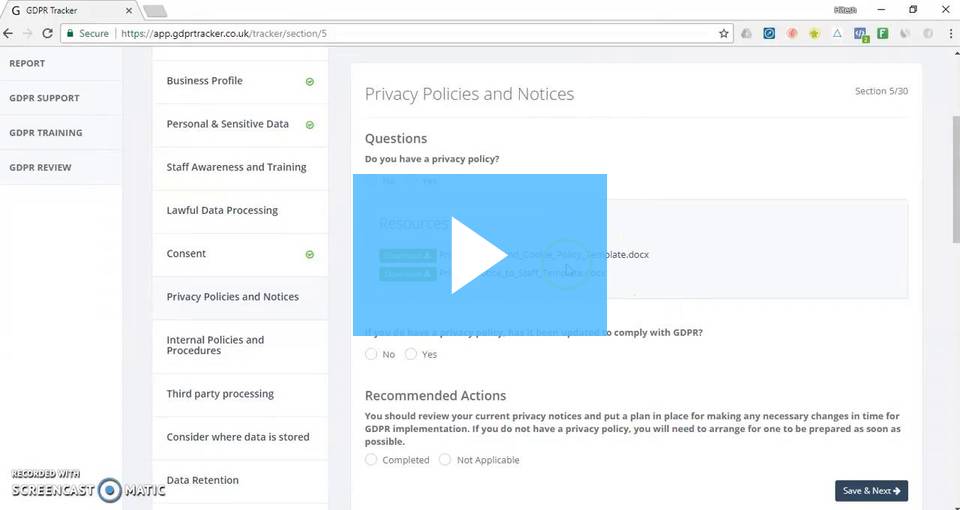The width and height of the screenshot is (960, 510).
Task: Open the Internal Policies and Procedures section
Action: point(215,345)
